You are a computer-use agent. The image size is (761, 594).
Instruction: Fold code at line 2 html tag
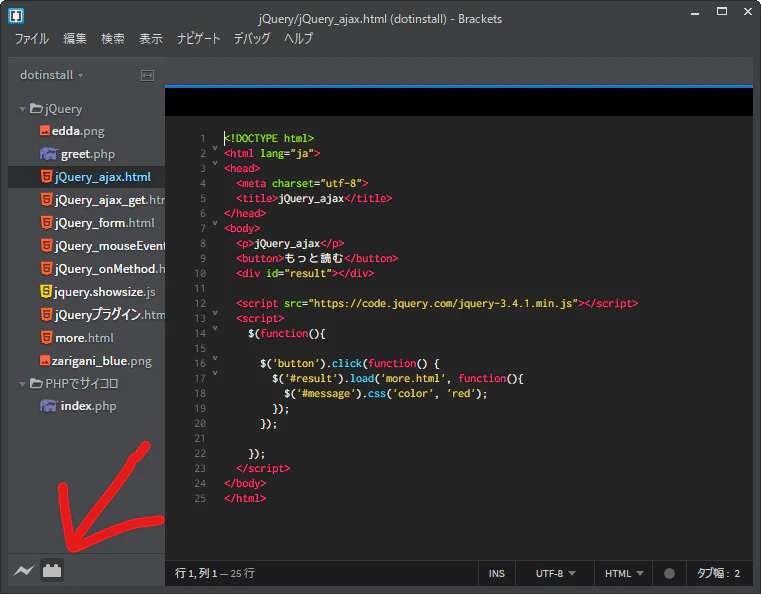[x=215, y=148]
